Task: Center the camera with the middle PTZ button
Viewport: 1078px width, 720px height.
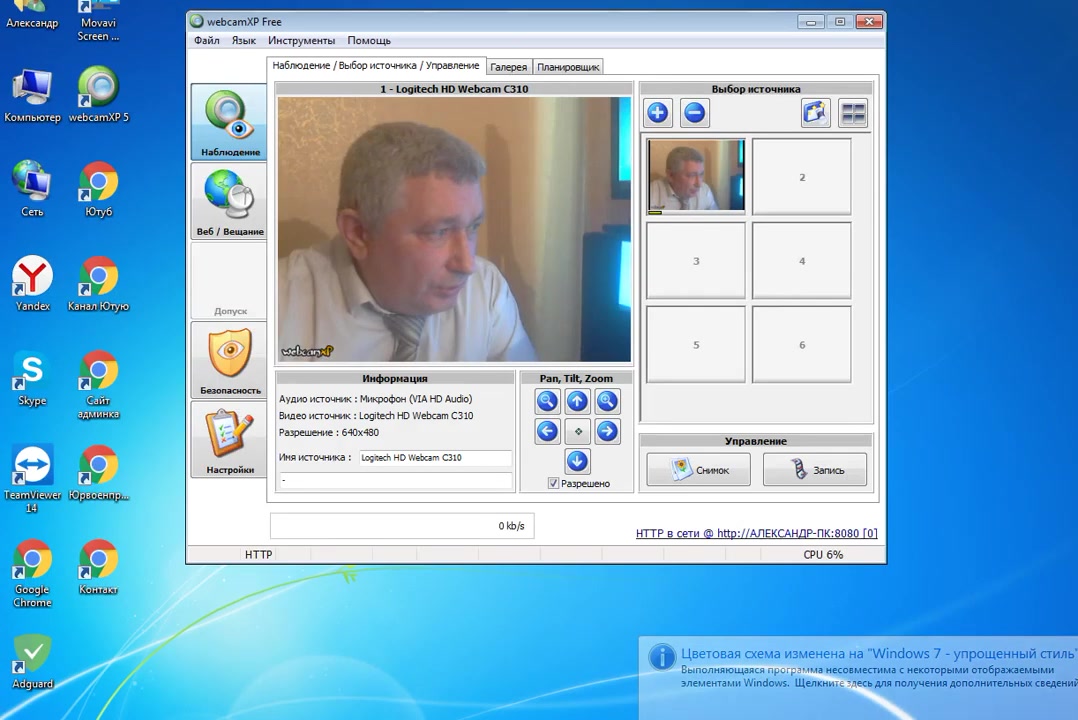Action: pos(578,431)
